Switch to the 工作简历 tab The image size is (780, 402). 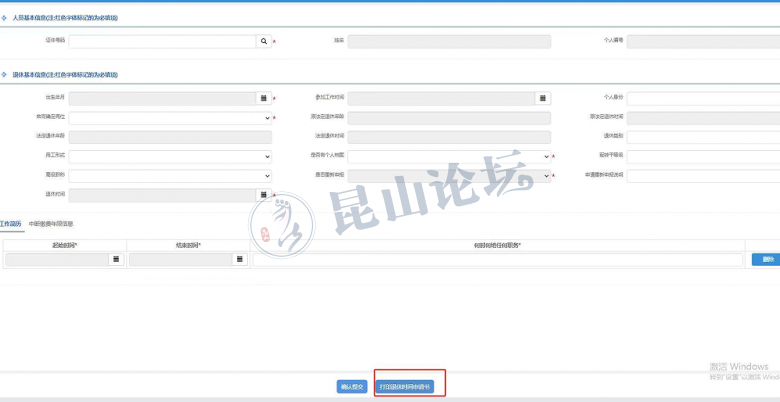click(x=10, y=224)
